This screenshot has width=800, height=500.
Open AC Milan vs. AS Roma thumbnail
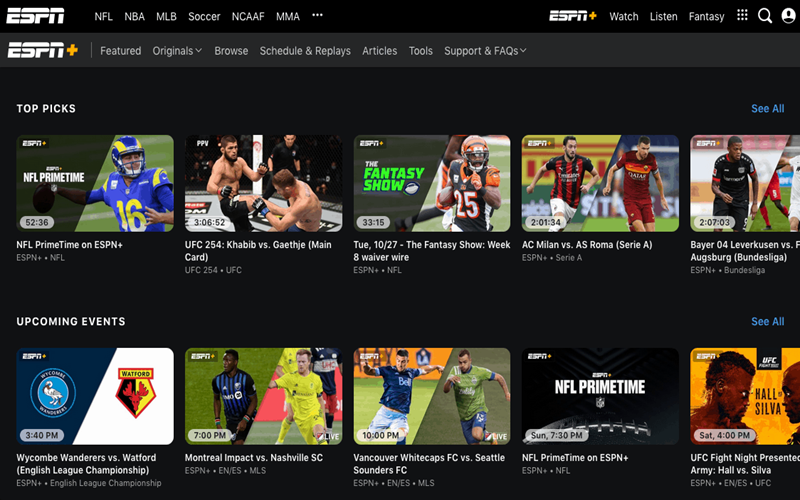point(600,183)
